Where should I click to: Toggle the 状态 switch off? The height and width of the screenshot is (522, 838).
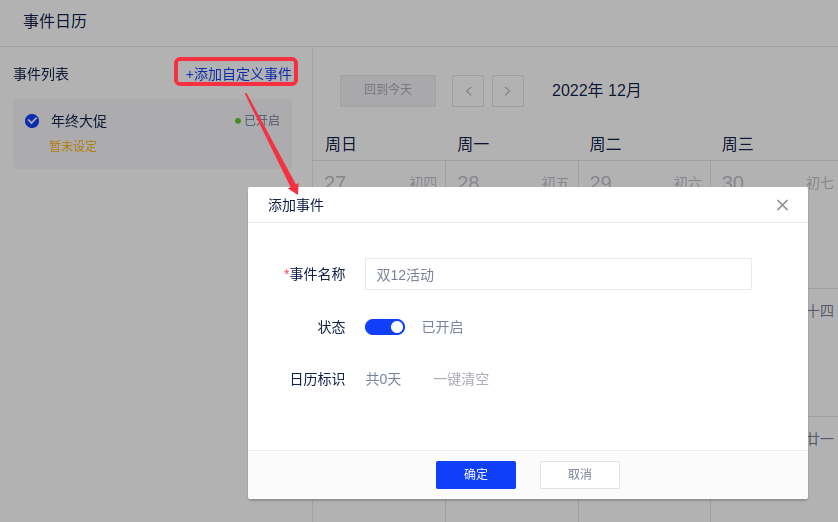(385, 327)
